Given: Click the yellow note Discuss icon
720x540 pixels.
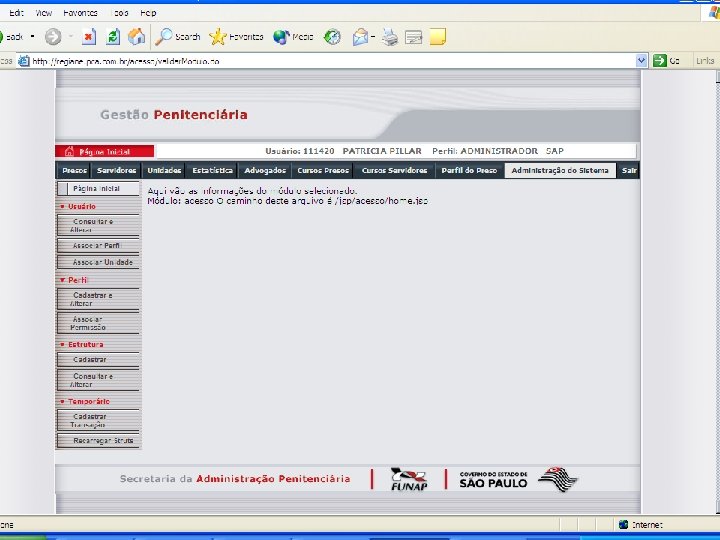Looking at the screenshot, I should point(438,37).
